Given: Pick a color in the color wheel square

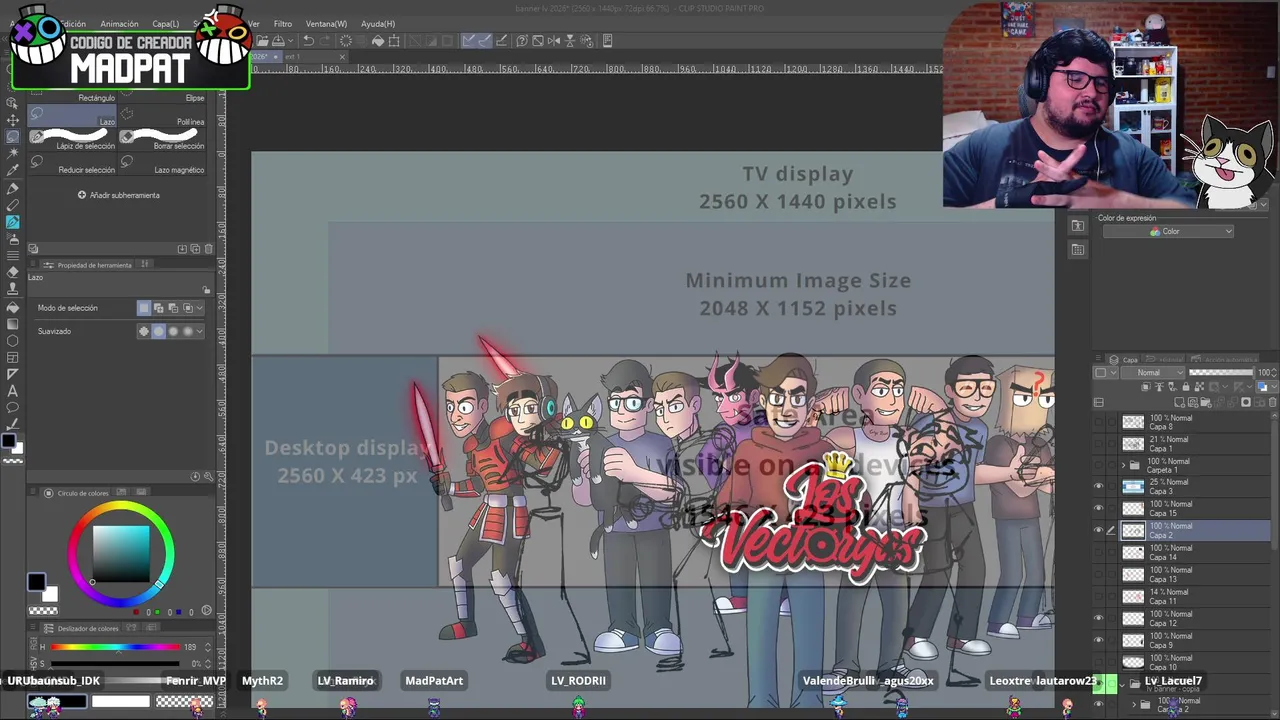Looking at the screenshot, I should [121, 553].
